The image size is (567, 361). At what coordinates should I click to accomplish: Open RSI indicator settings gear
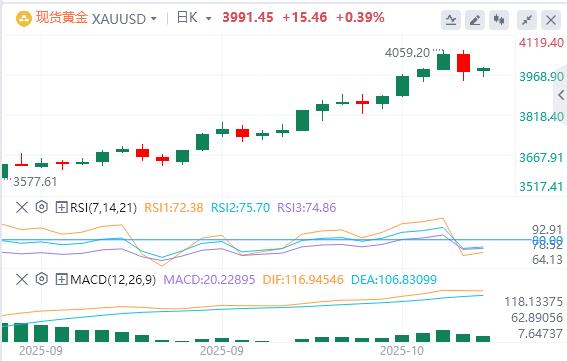click(42, 207)
